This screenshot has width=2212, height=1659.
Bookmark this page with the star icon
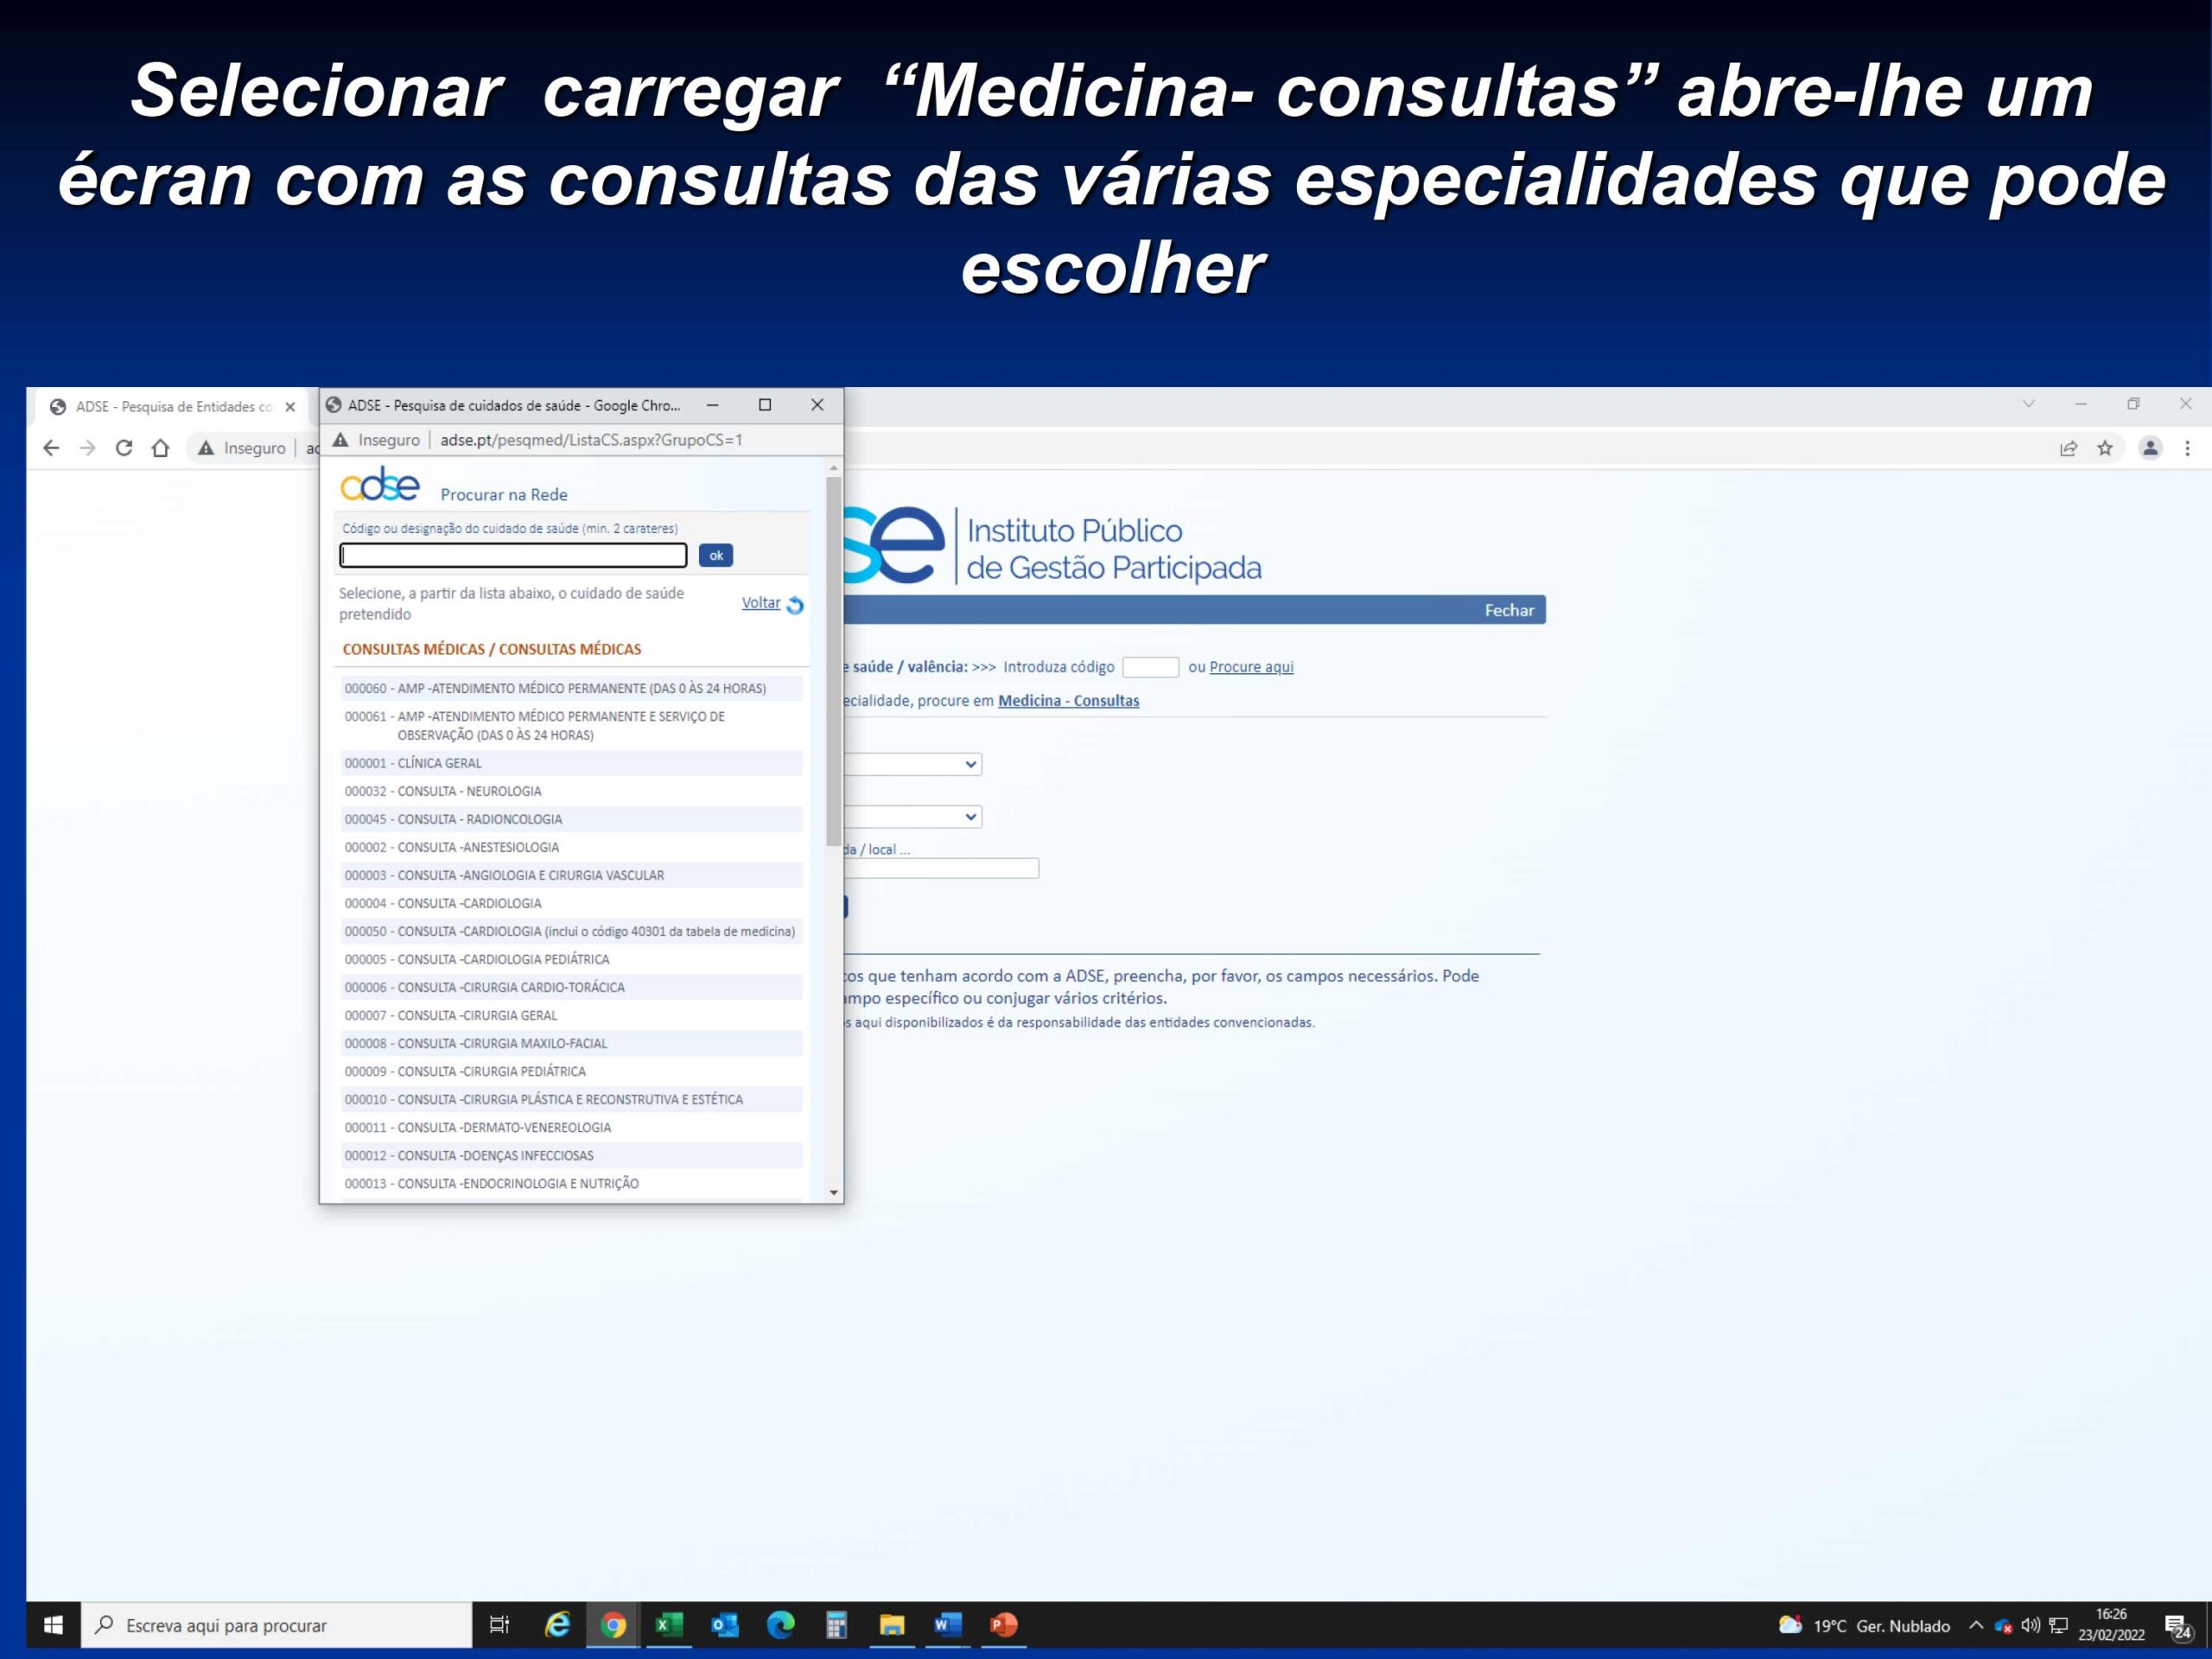2105,448
